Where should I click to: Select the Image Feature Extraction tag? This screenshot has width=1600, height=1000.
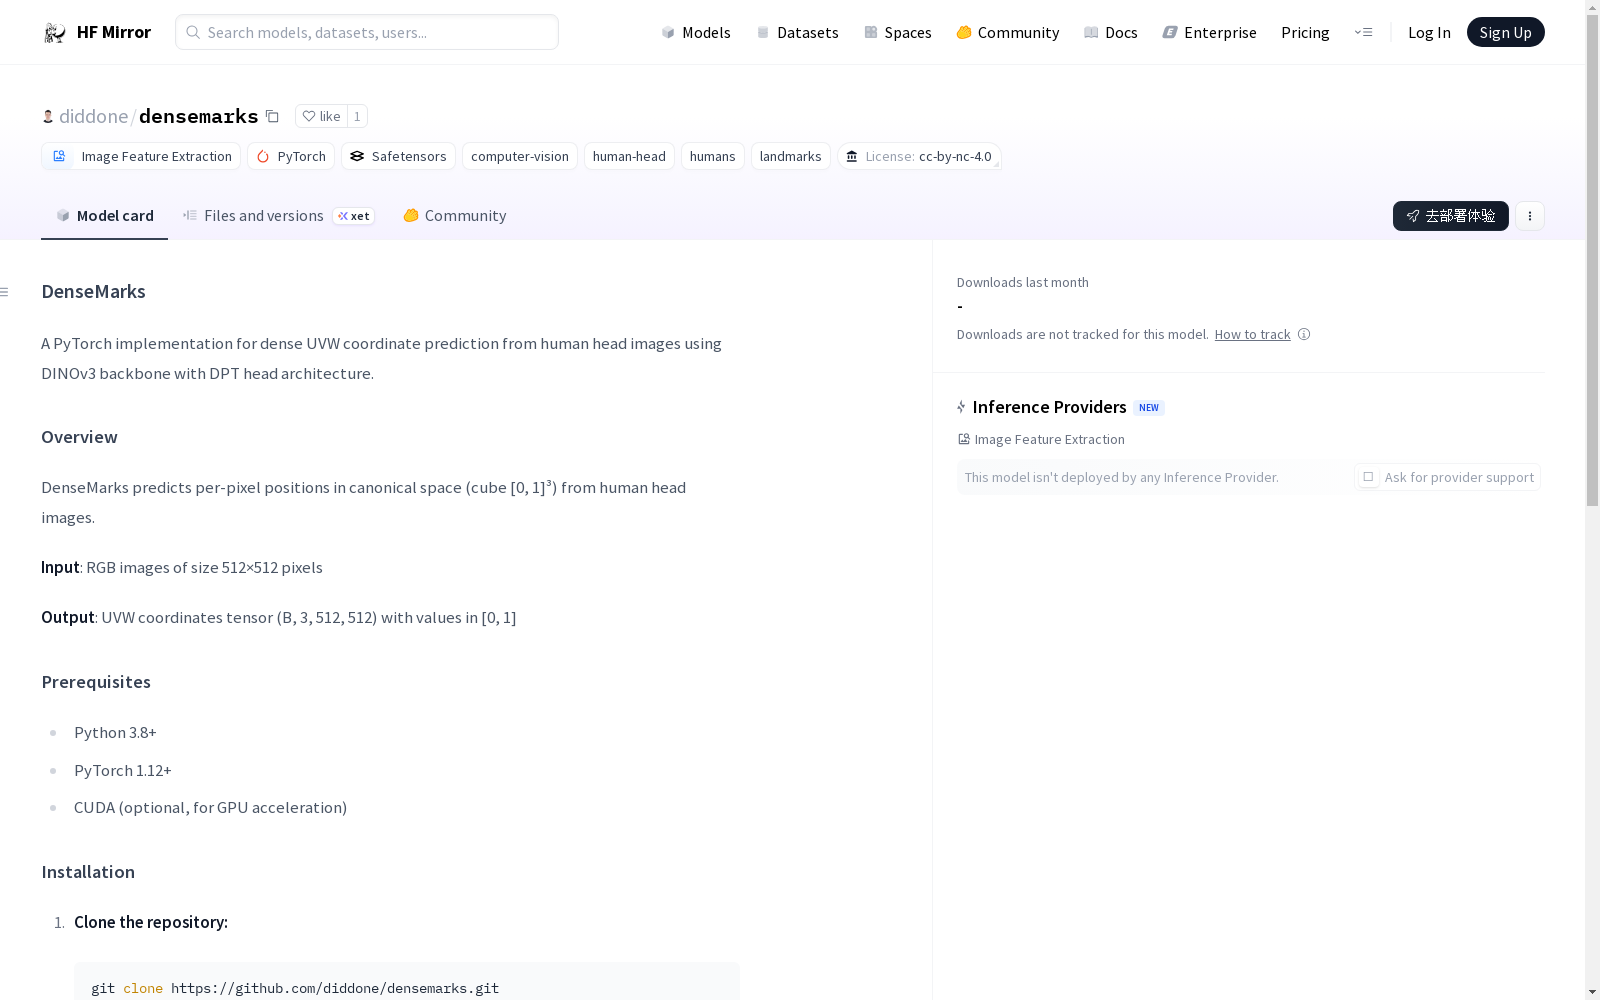tap(141, 156)
